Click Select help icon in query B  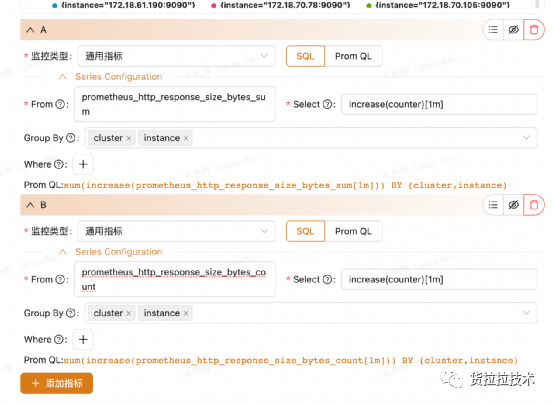click(x=327, y=279)
